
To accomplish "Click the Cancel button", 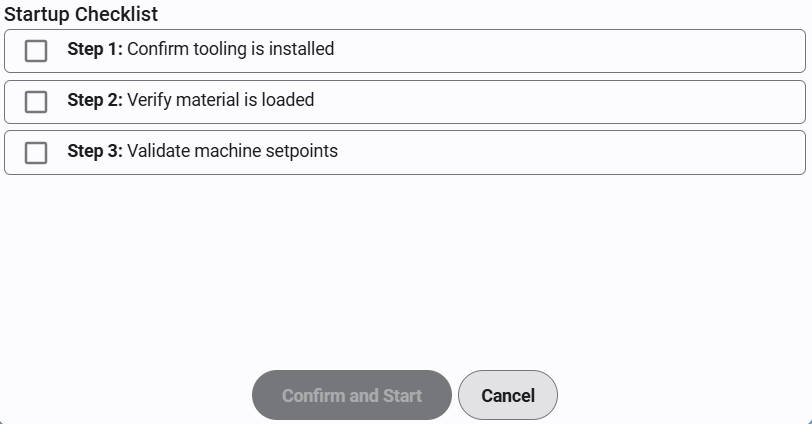I will [507, 395].
